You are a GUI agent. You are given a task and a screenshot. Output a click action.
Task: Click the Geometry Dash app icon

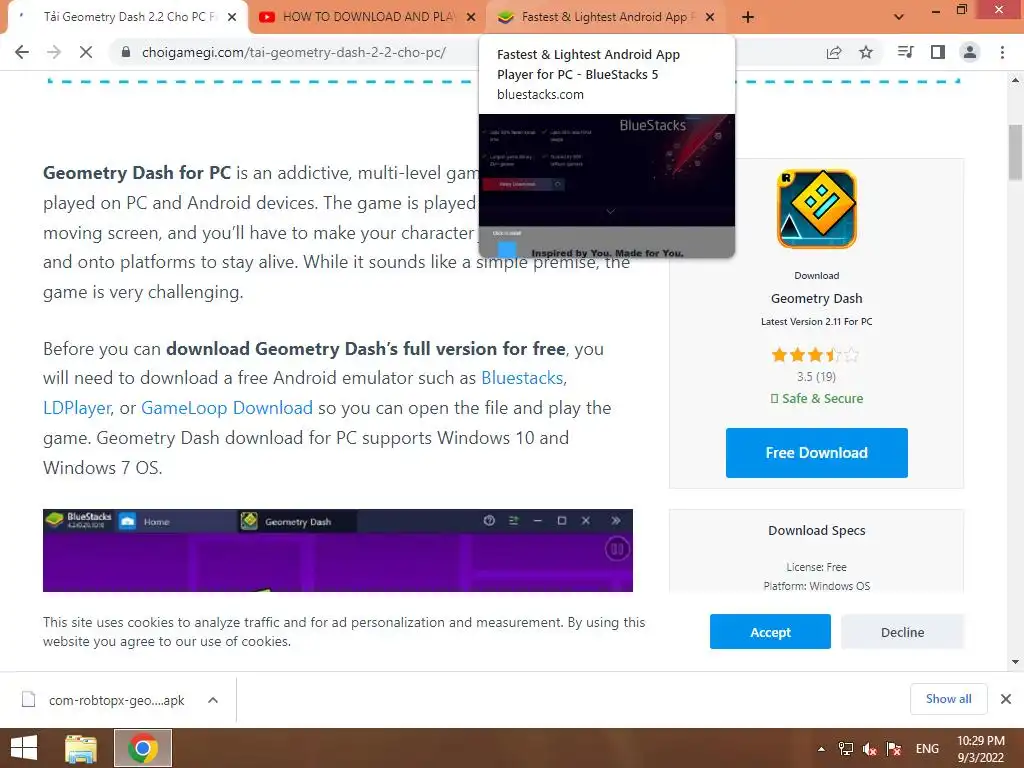click(x=816, y=209)
